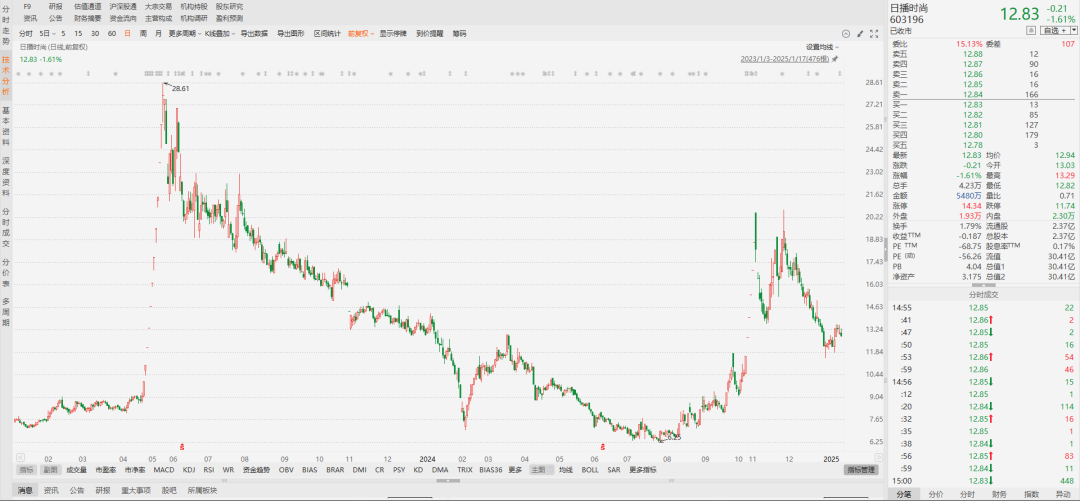The image size is (1080, 501).
Task: Click 导出数据 to export data
Action: pos(253,33)
